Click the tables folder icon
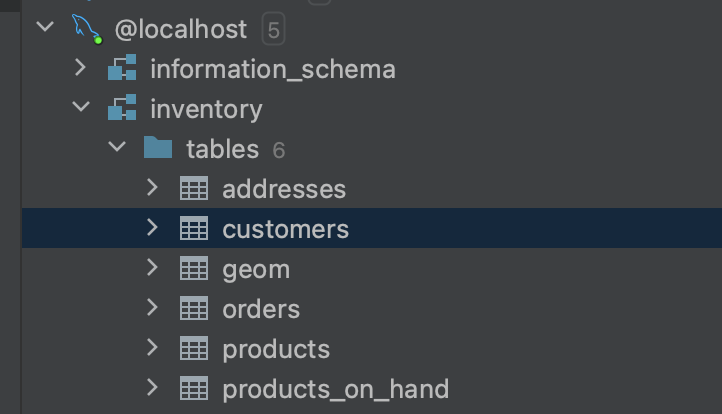Screen dimensions: 722x414 tap(158, 149)
